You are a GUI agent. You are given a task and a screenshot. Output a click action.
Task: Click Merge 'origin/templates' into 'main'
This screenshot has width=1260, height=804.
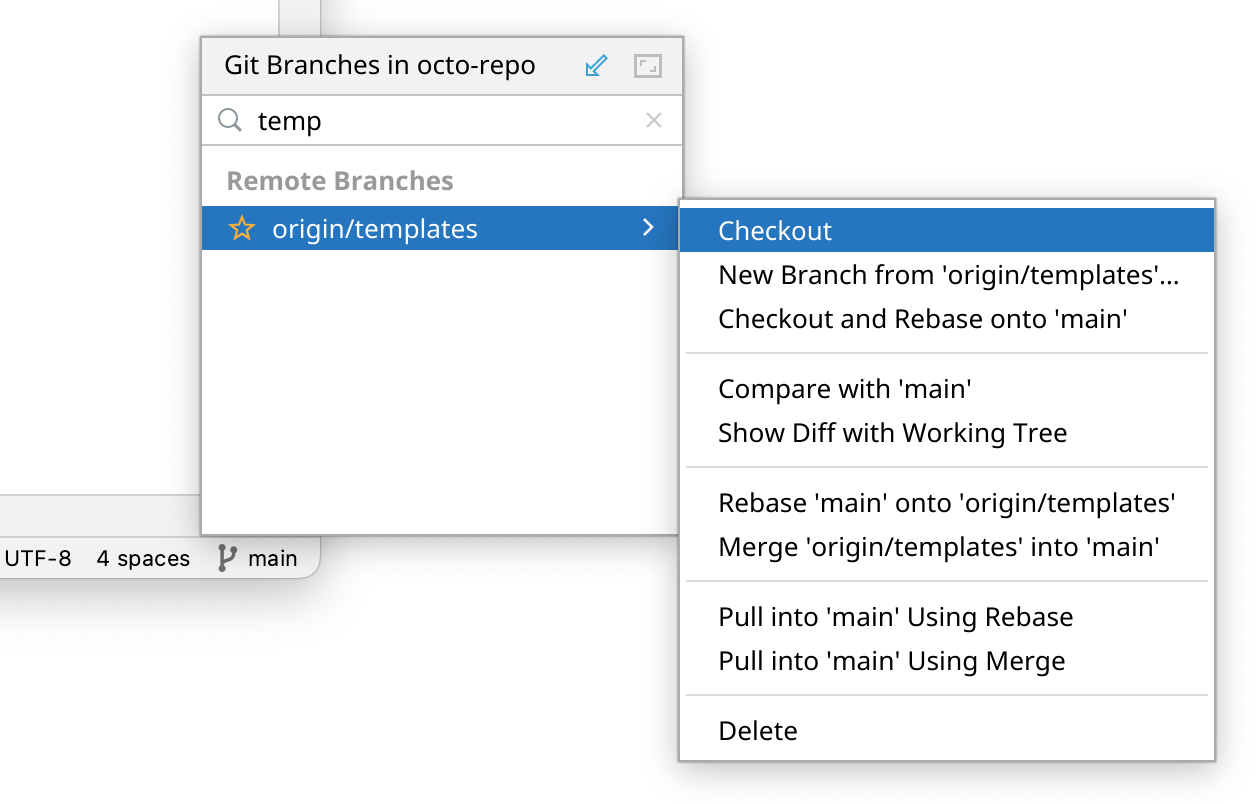click(x=938, y=547)
